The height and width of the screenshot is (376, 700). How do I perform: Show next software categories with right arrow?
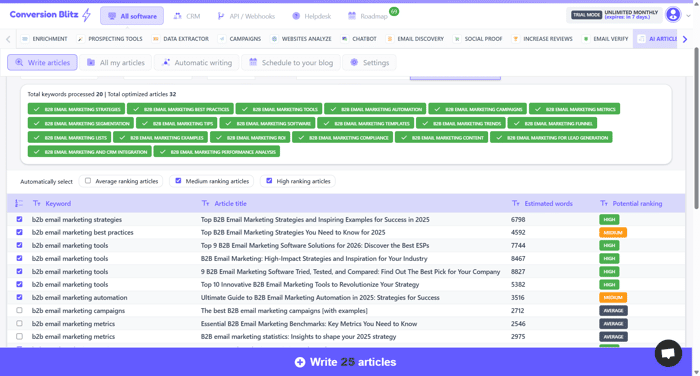pyautogui.click(x=685, y=39)
